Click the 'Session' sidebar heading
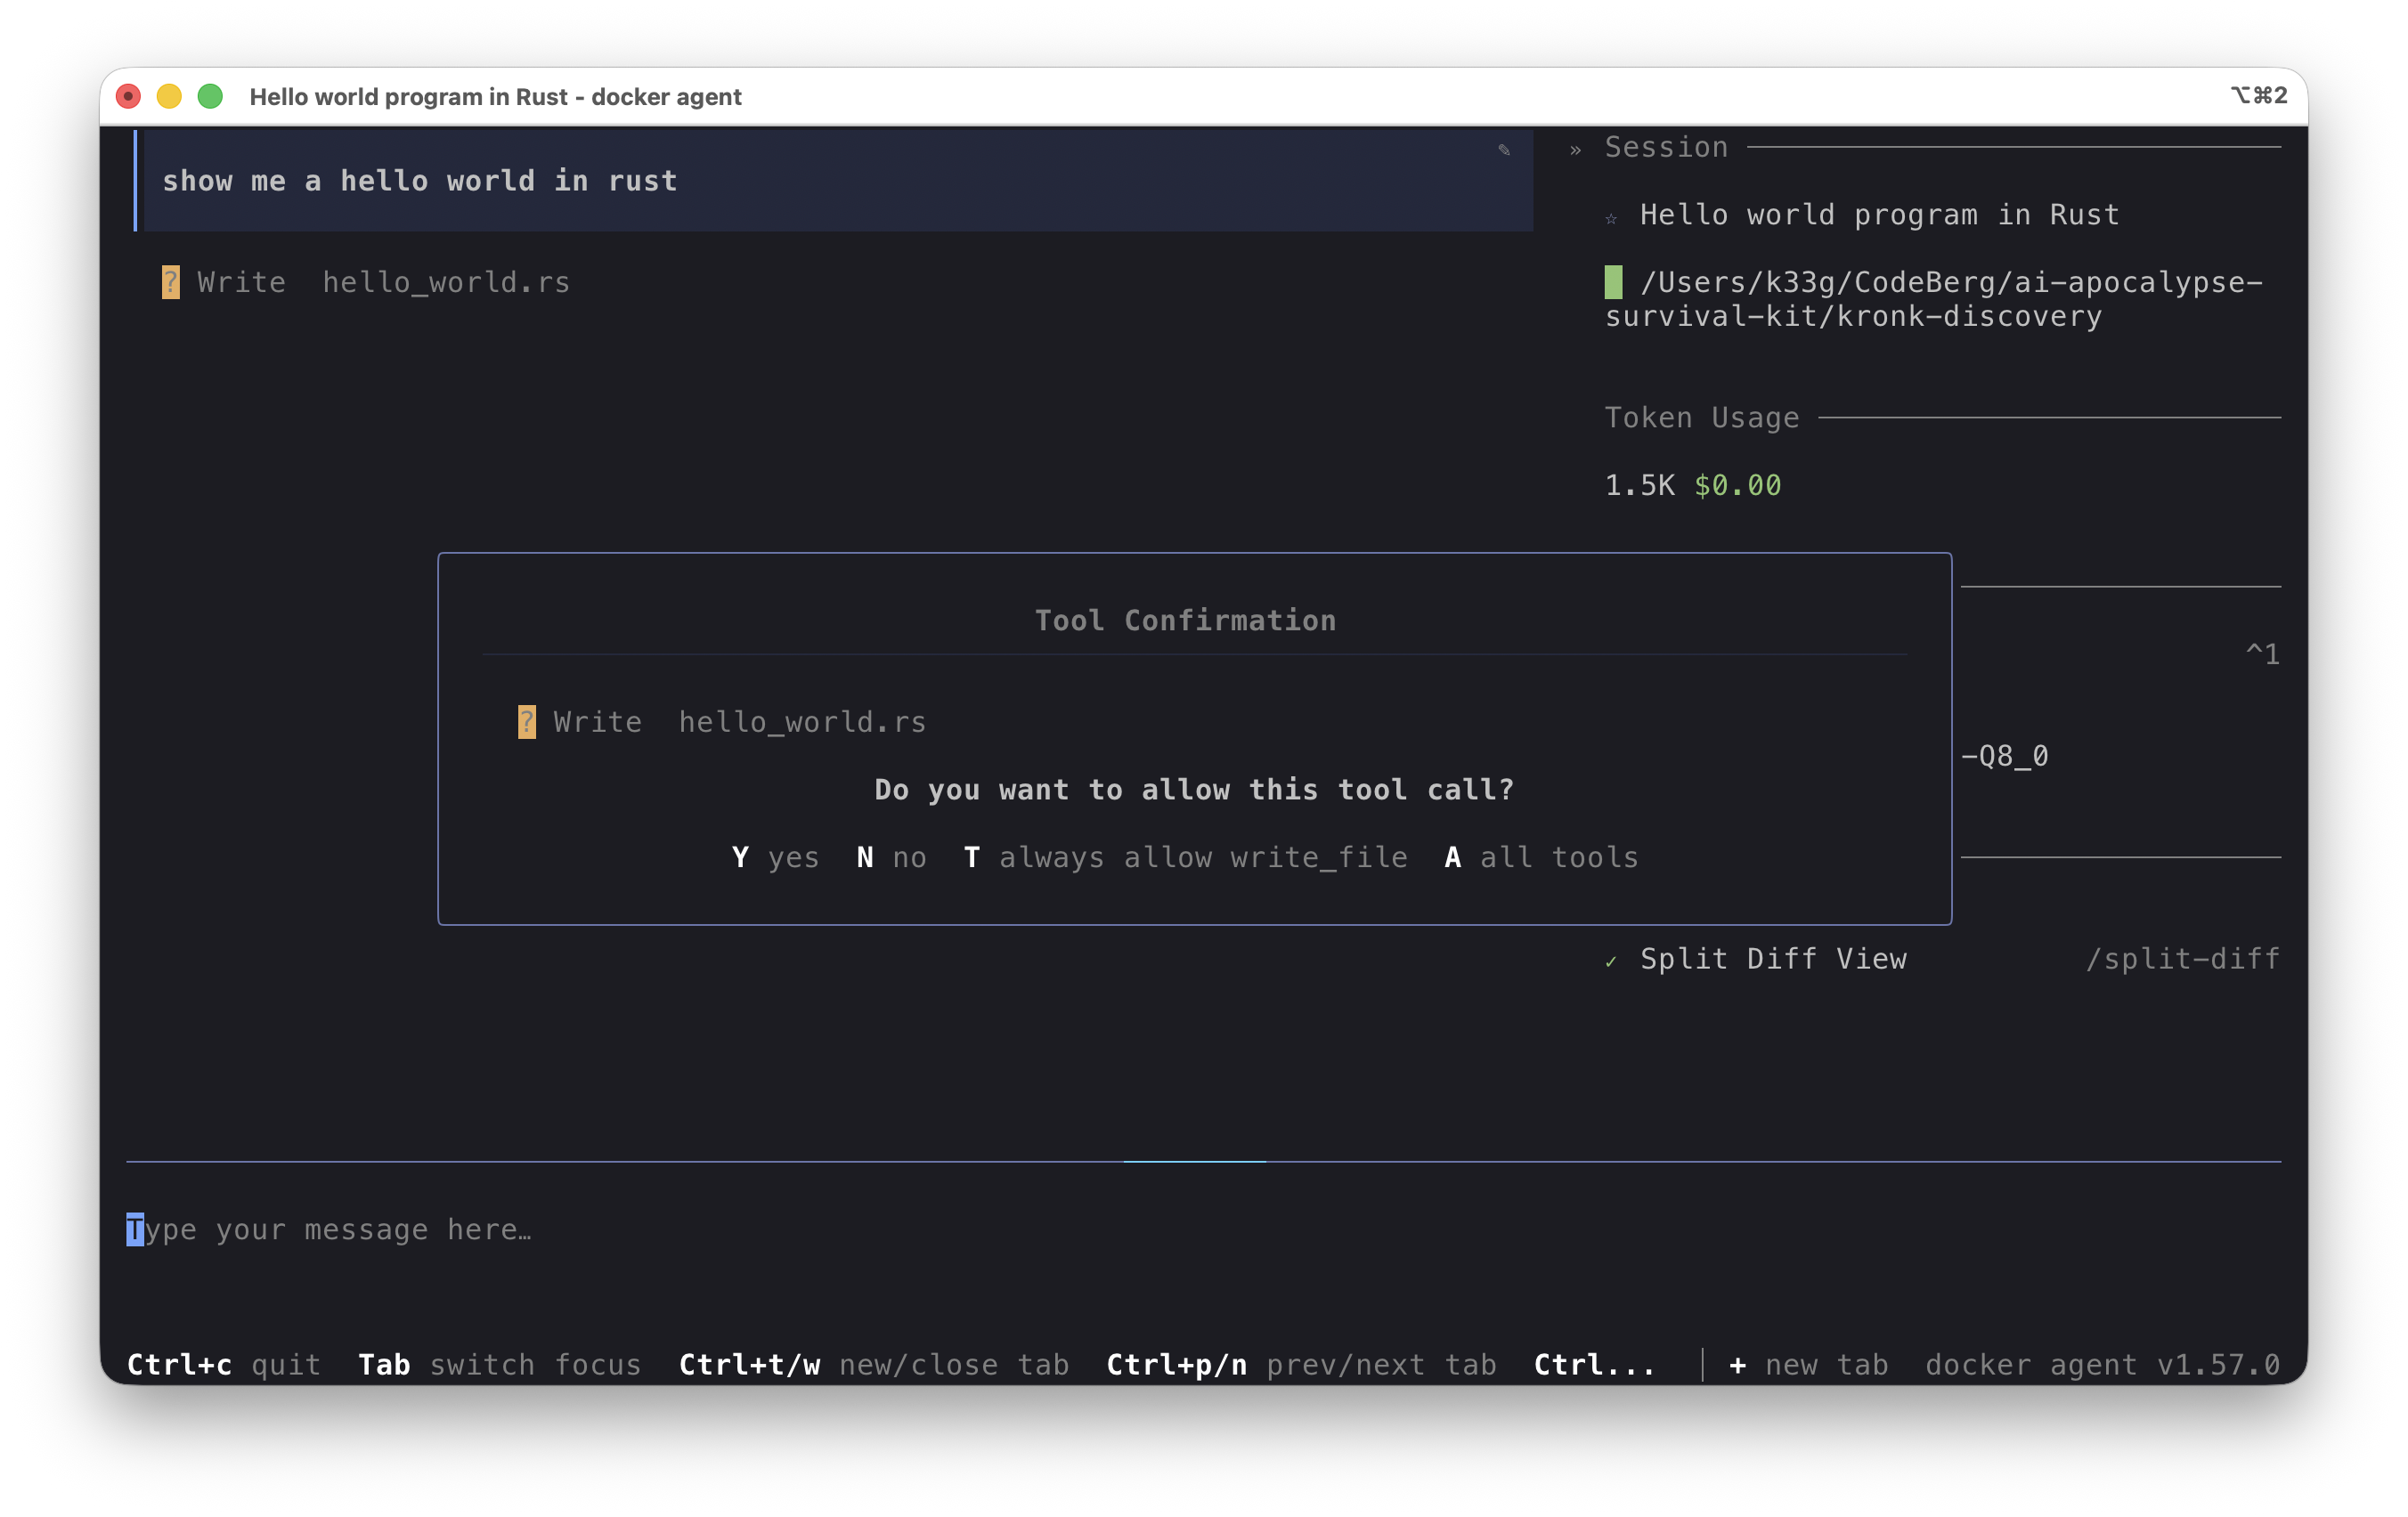The height and width of the screenshot is (1517, 2408). tap(1666, 148)
